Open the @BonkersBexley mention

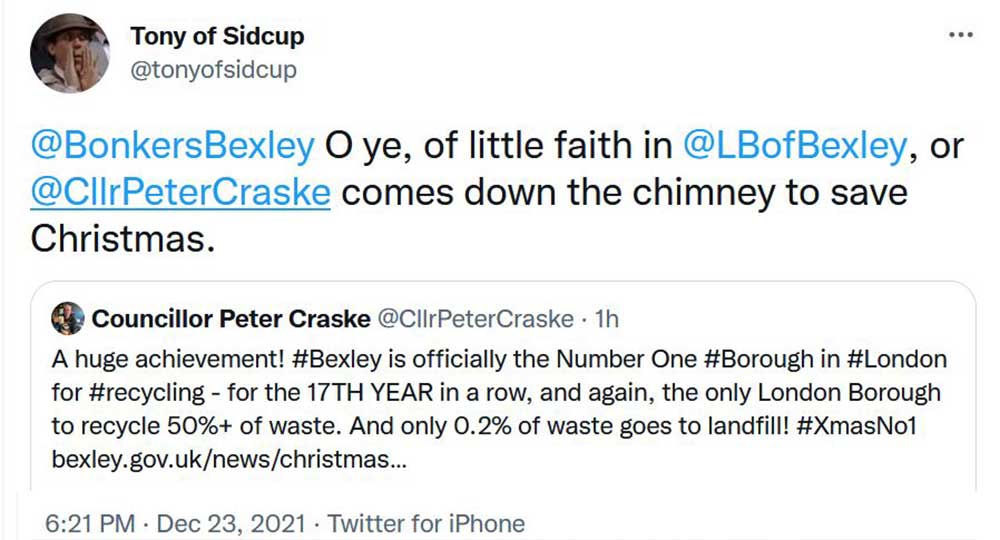(173, 146)
